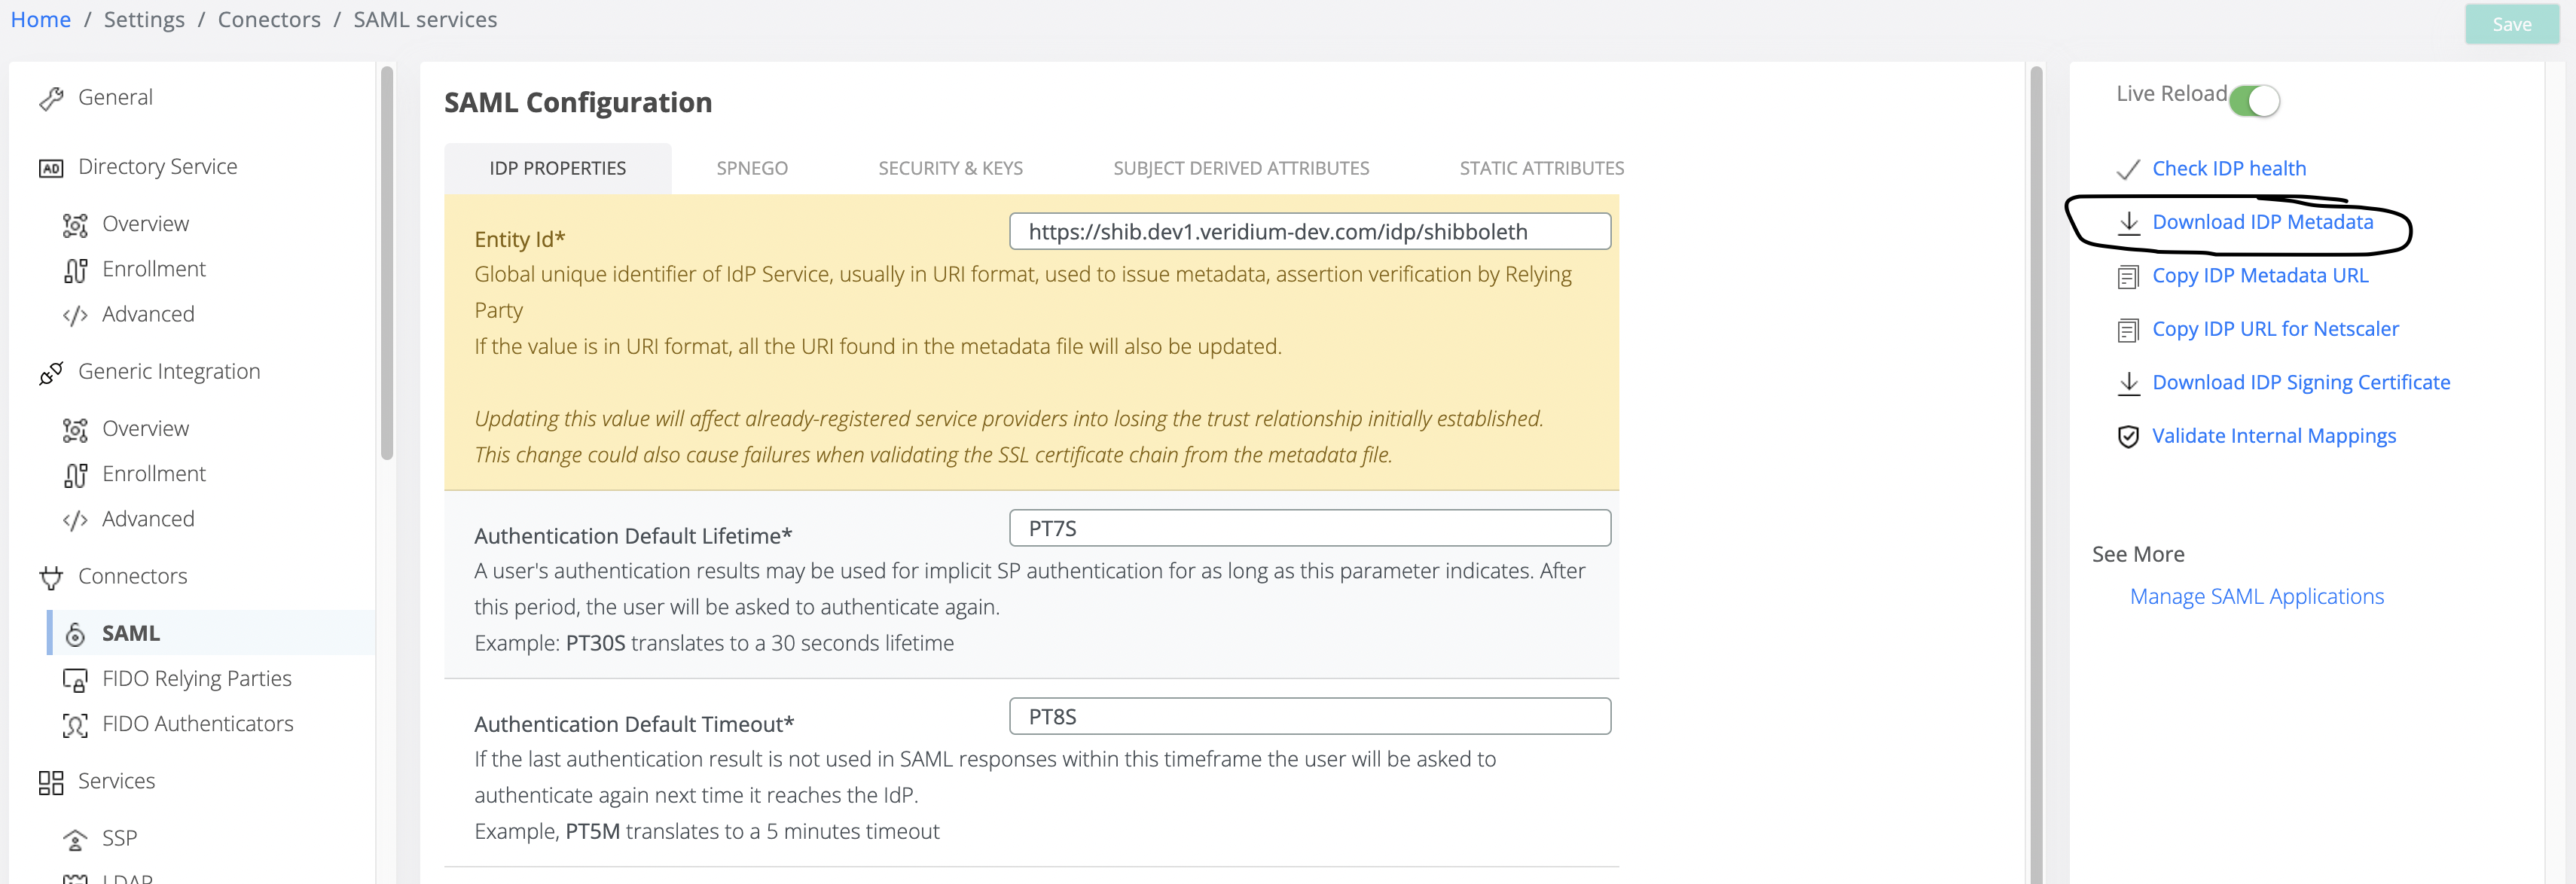Screen dimensions: 2576x884
Task: Open the Manage SAML Applications link
Action: click(x=2256, y=597)
